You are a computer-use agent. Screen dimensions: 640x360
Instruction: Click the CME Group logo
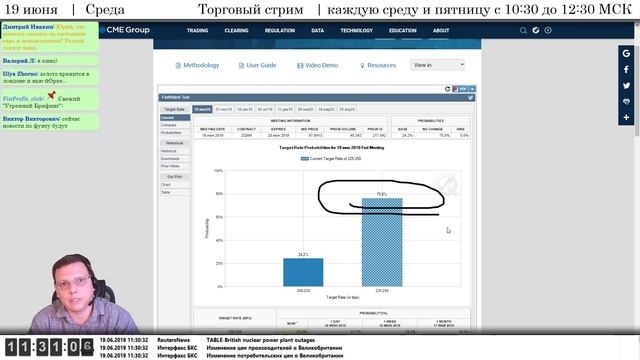click(125, 30)
